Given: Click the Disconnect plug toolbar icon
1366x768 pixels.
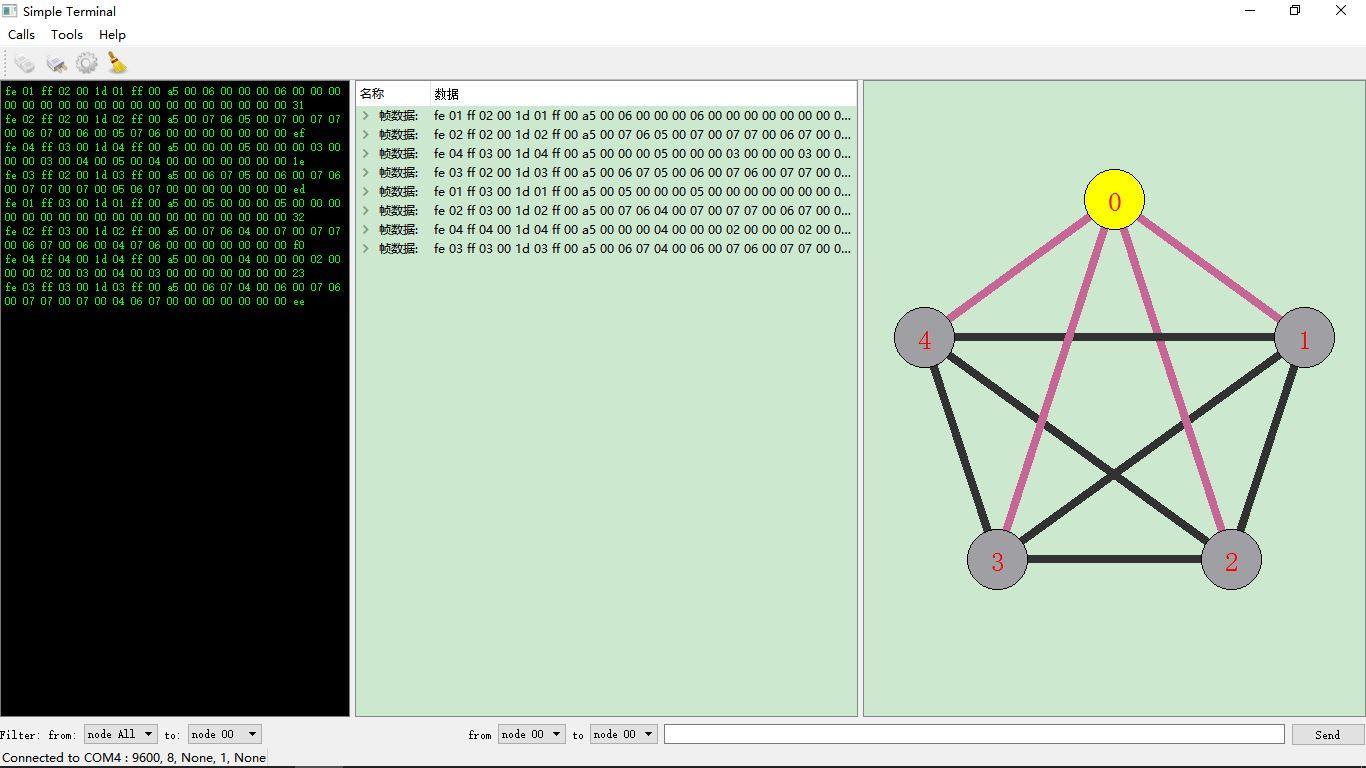Looking at the screenshot, I should coord(56,63).
